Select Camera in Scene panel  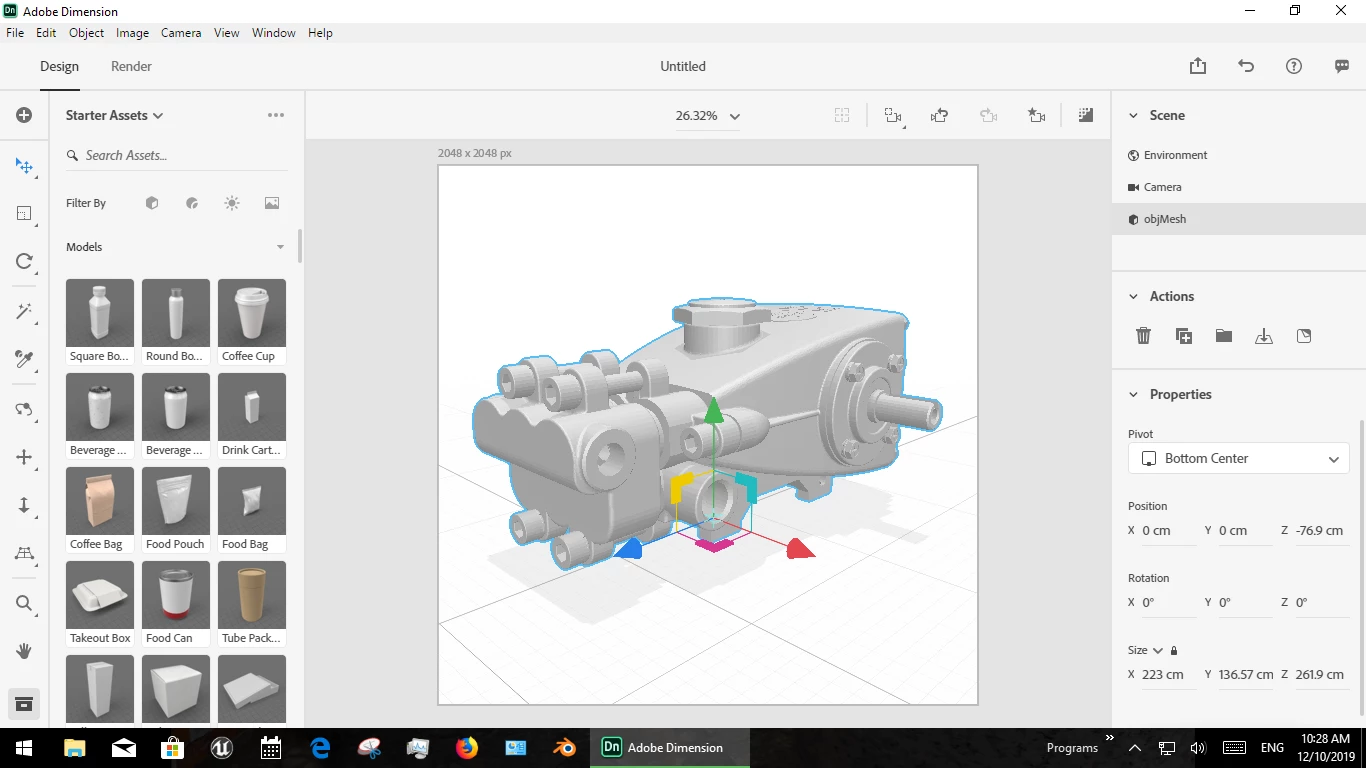click(x=1239, y=187)
